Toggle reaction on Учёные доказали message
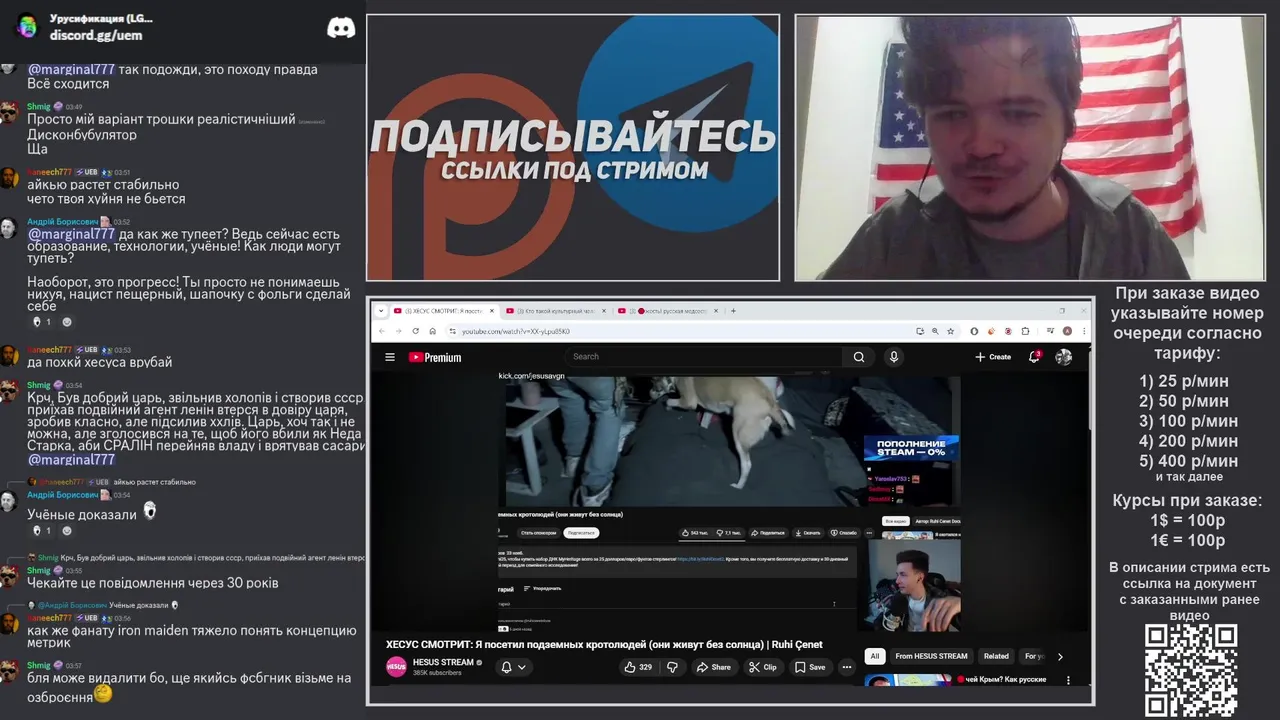Image resolution: width=1280 pixels, height=720 pixels. pos(41,531)
